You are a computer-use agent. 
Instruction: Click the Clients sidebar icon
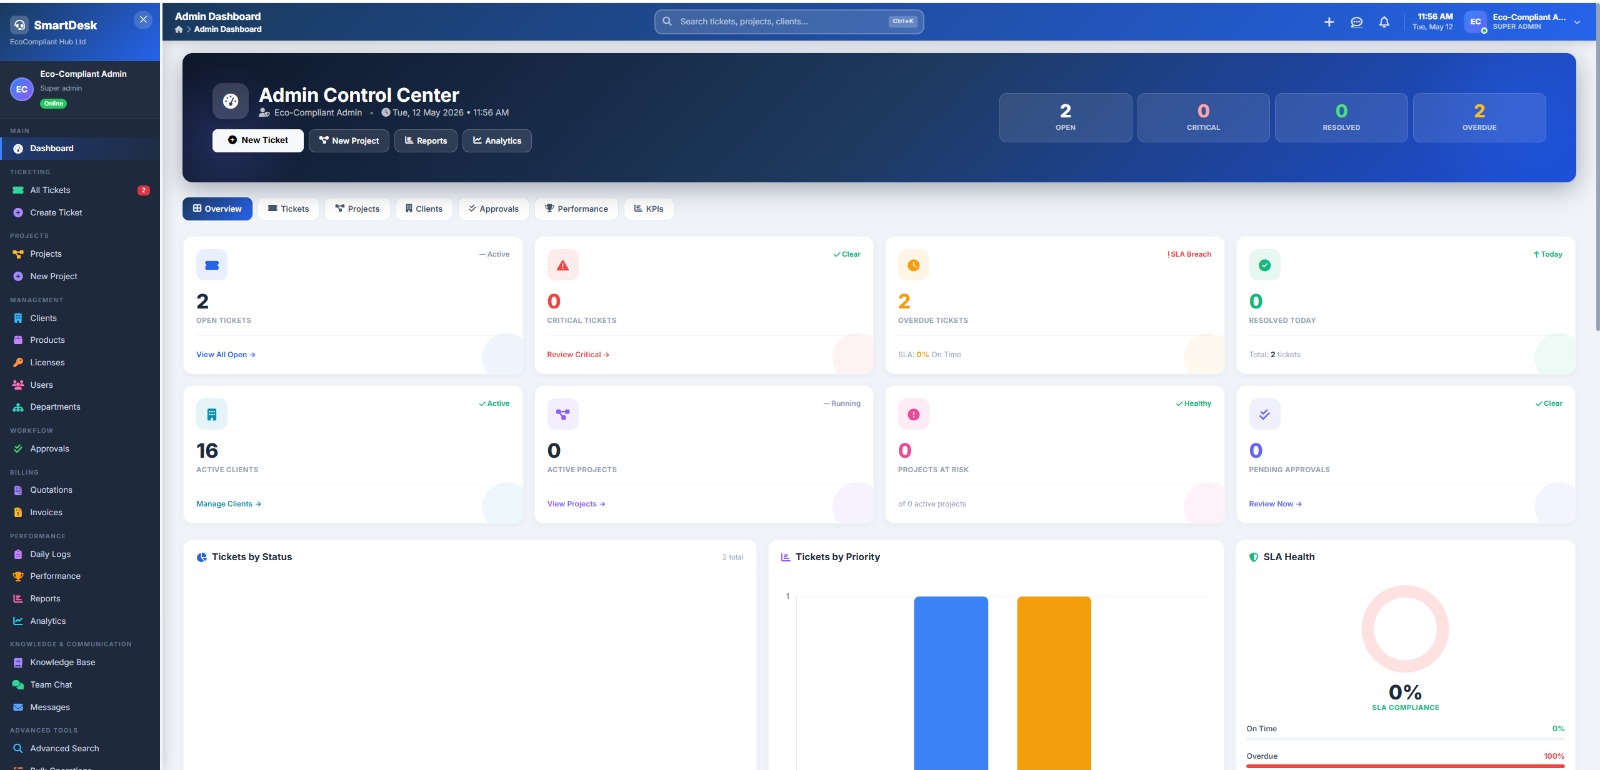(x=18, y=318)
